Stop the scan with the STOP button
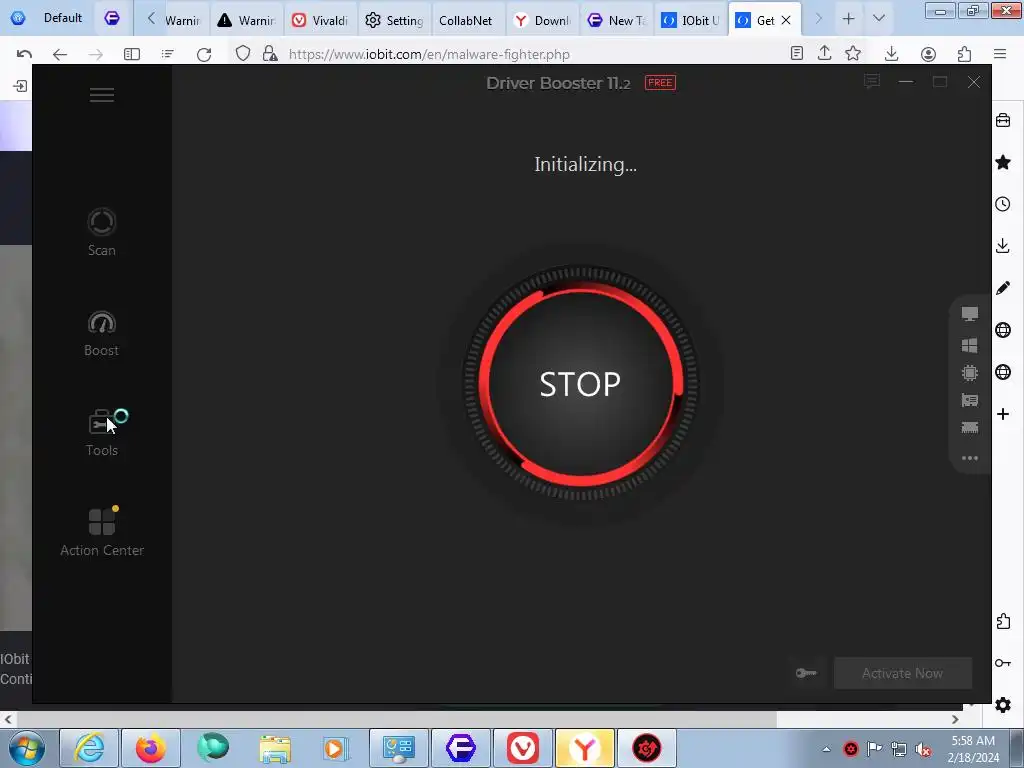 580,384
